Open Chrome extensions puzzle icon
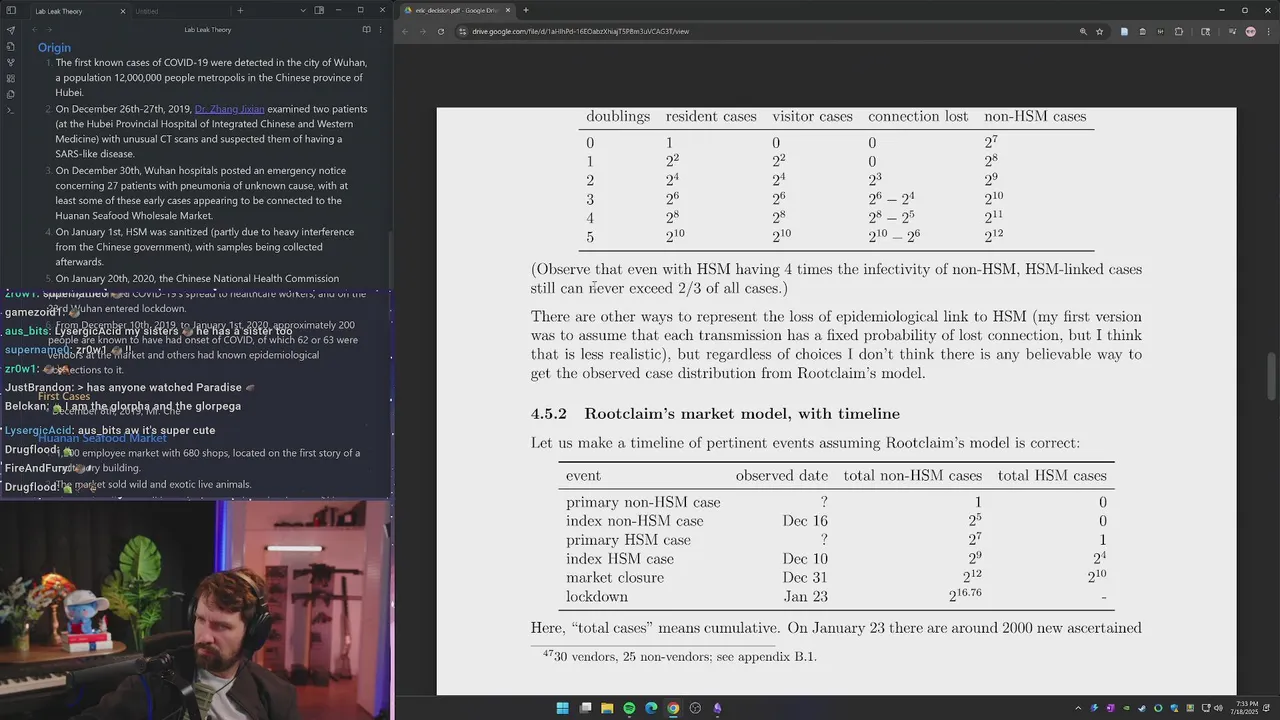The width and height of the screenshot is (1280, 720). [x=1179, y=31]
